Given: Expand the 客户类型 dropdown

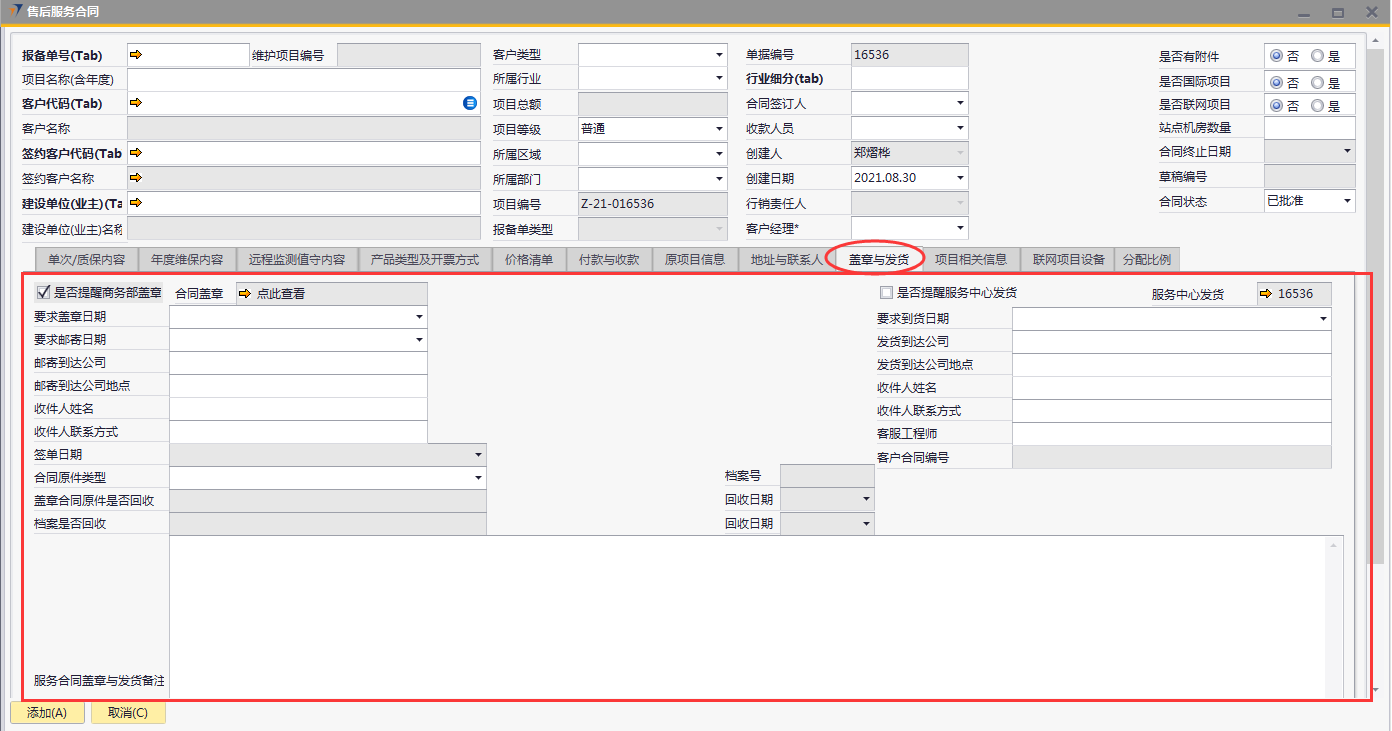Looking at the screenshot, I should pyautogui.click(x=718, y=55).
